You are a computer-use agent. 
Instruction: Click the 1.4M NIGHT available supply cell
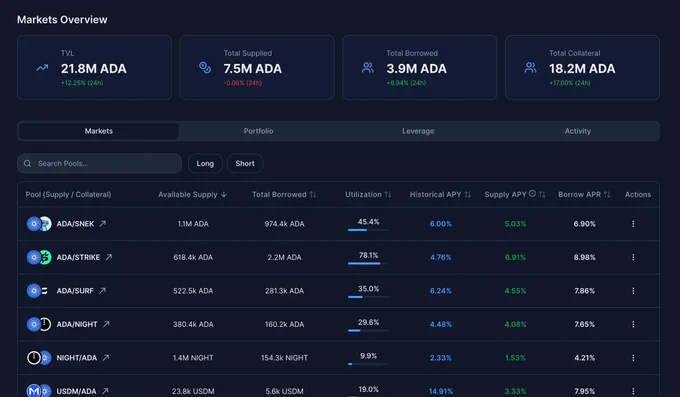click(193, 358)
